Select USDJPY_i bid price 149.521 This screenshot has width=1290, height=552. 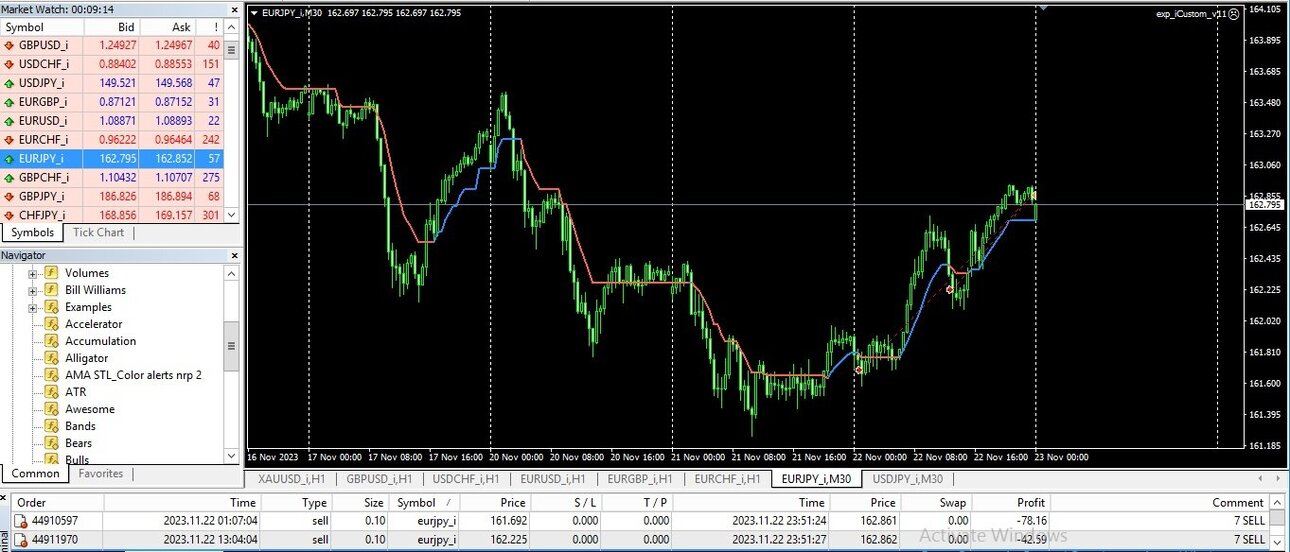116,83
